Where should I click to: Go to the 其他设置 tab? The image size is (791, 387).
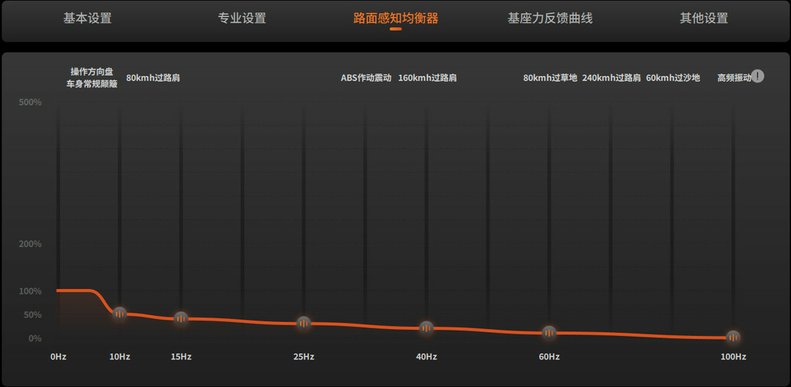pyautogui.click(x=704, y=19)
